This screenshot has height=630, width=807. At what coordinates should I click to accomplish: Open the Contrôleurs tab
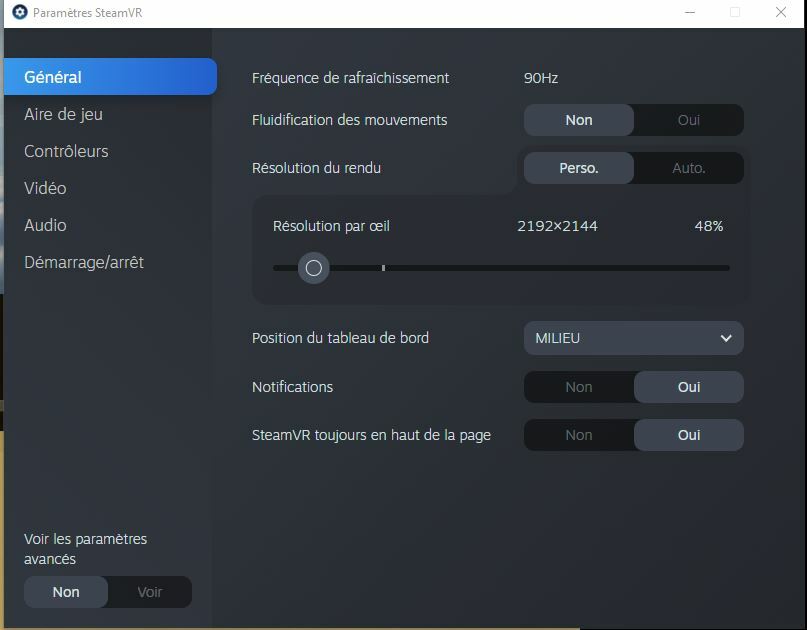(x=66, y=151)
